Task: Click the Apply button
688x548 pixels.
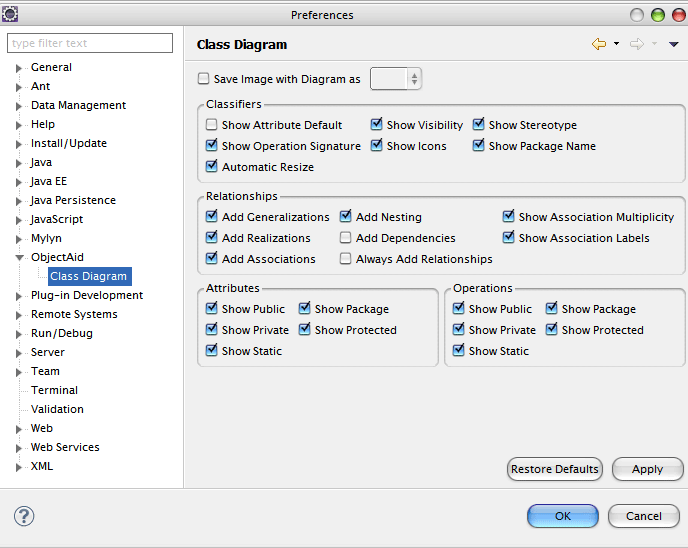Action: tap(647, 469)
